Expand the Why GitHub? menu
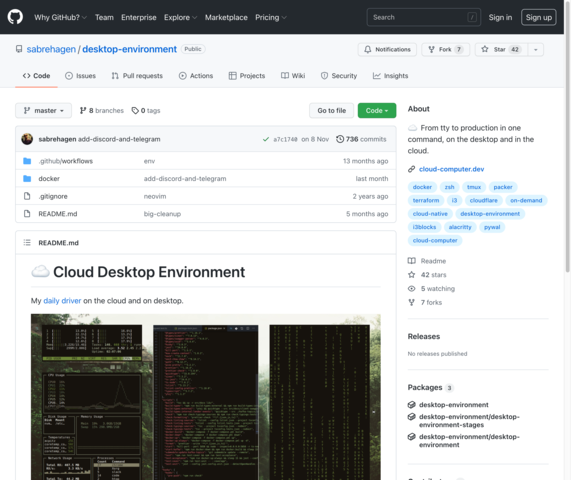This screenshot has height=480, width=571. (x=60, y=17)
